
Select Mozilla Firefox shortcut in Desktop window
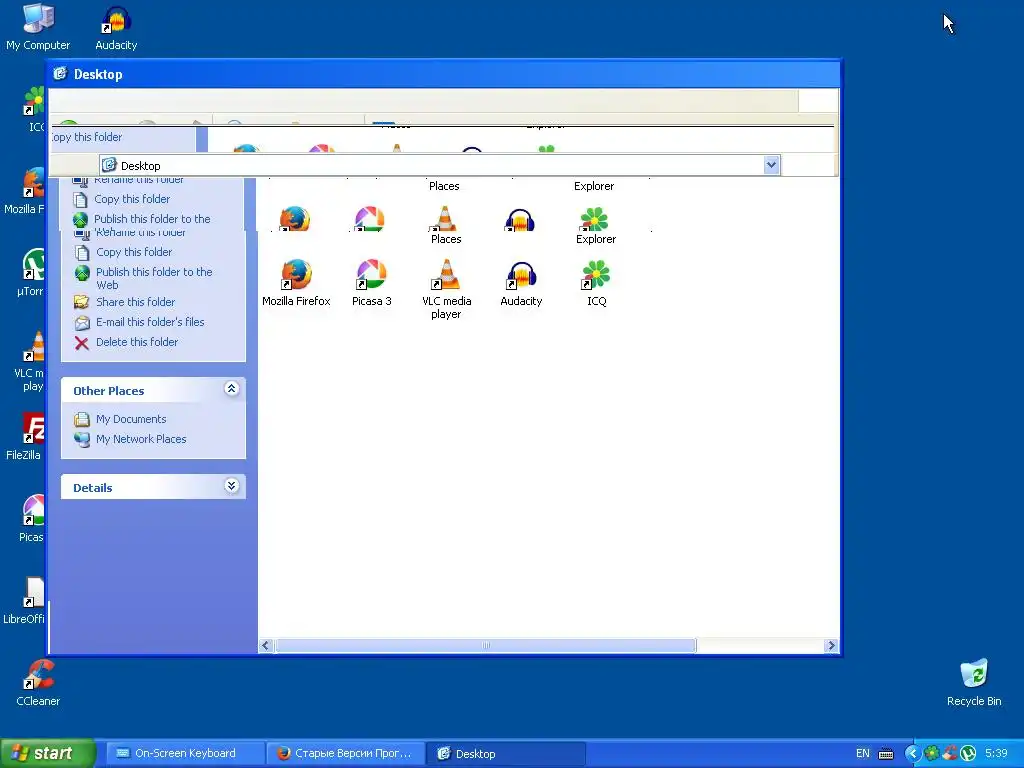[296, 283]
